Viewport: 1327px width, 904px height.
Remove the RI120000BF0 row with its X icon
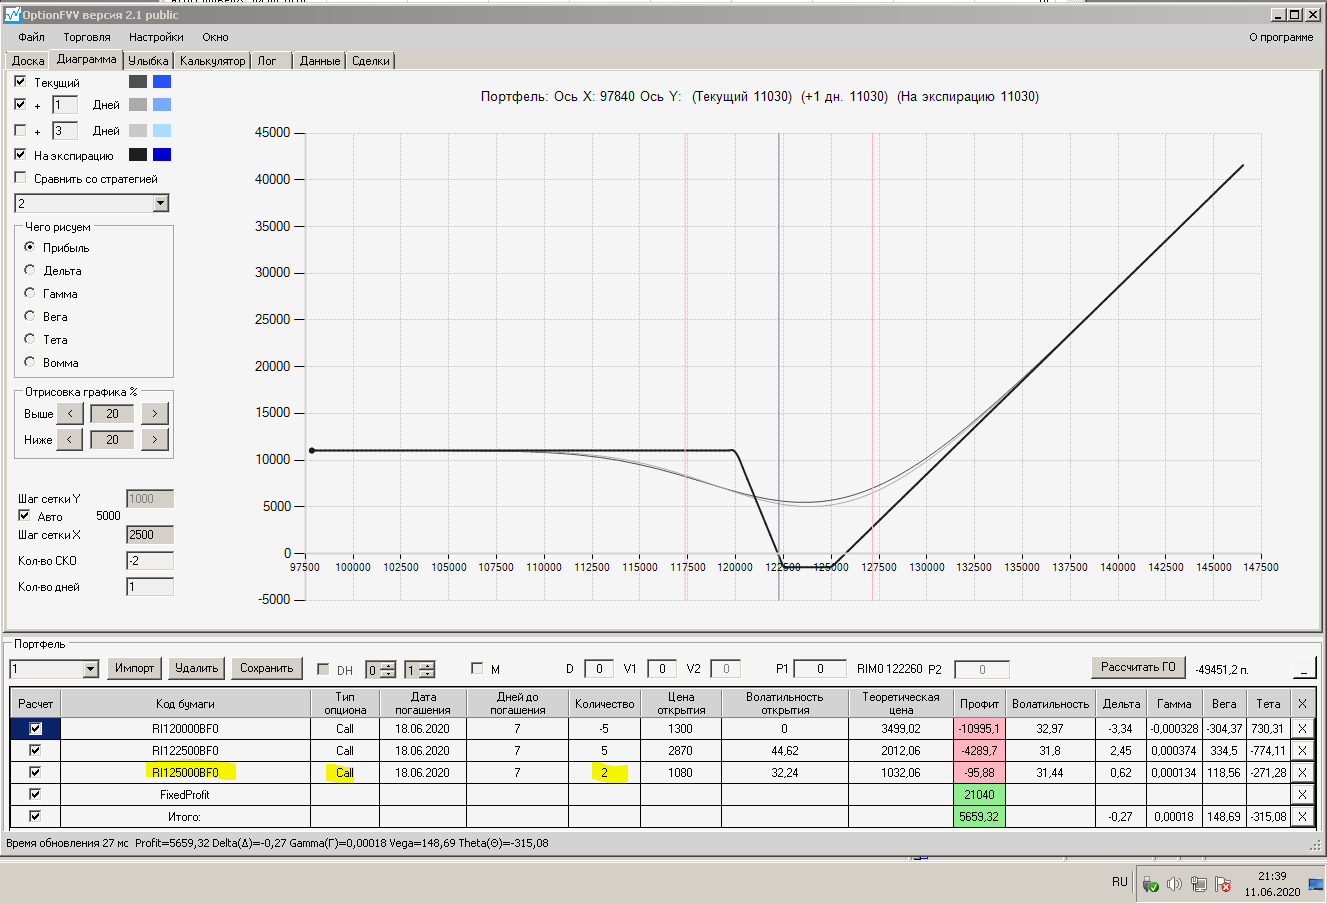(1302, 728)
